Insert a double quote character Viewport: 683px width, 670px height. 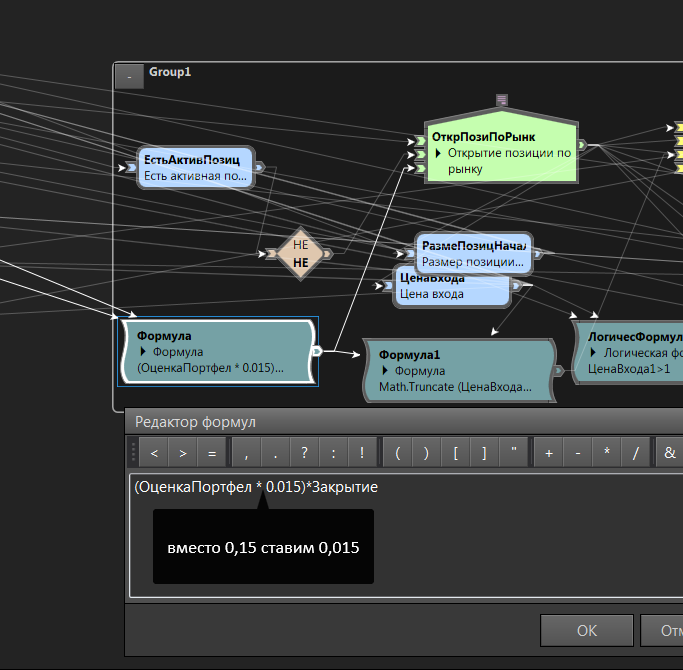[x=513, y=453]
